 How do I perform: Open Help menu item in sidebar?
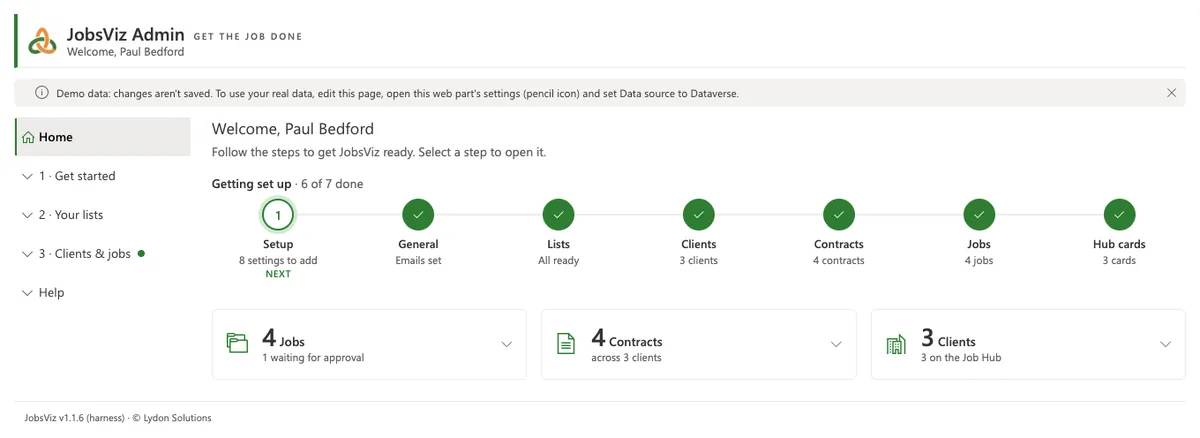pyautogui.click(x=103, y=293)
